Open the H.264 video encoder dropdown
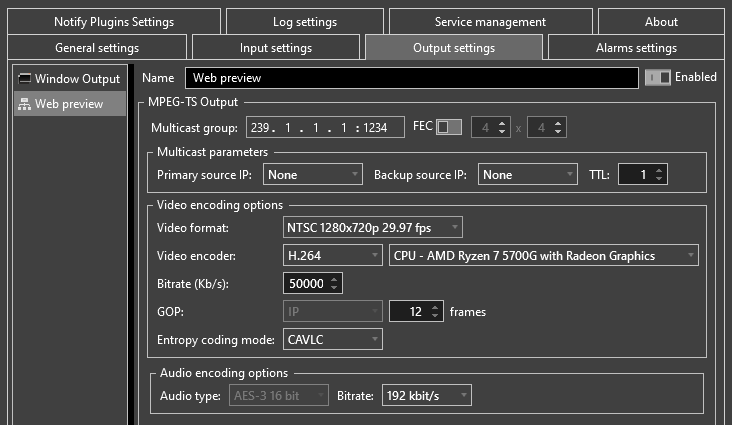The width and height of the screenshot is (732, 425). (x=333, y=255)
